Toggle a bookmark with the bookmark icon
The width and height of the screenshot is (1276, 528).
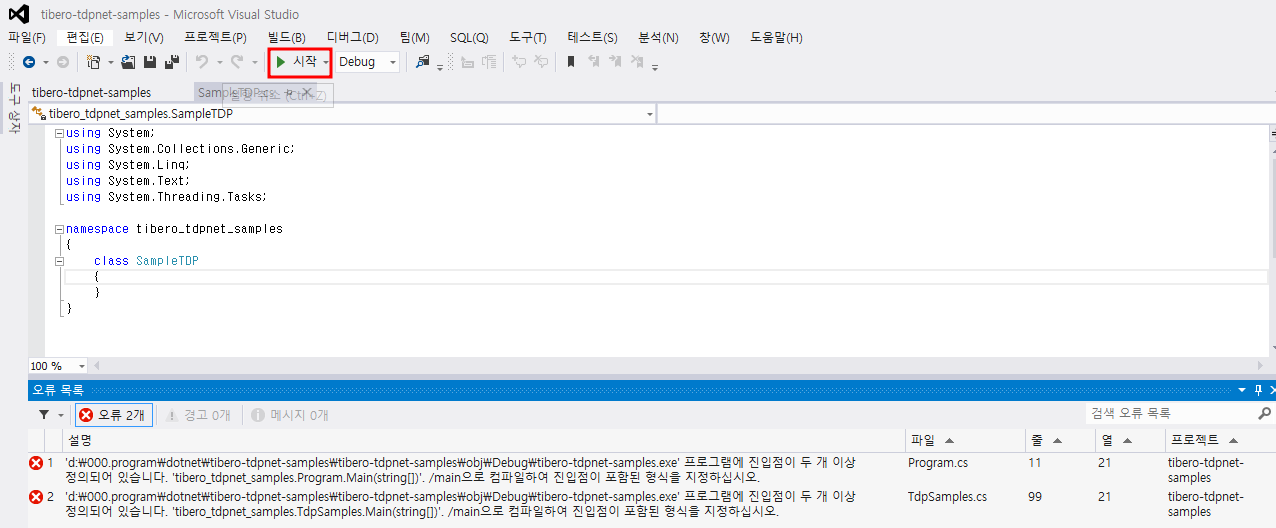571,62
